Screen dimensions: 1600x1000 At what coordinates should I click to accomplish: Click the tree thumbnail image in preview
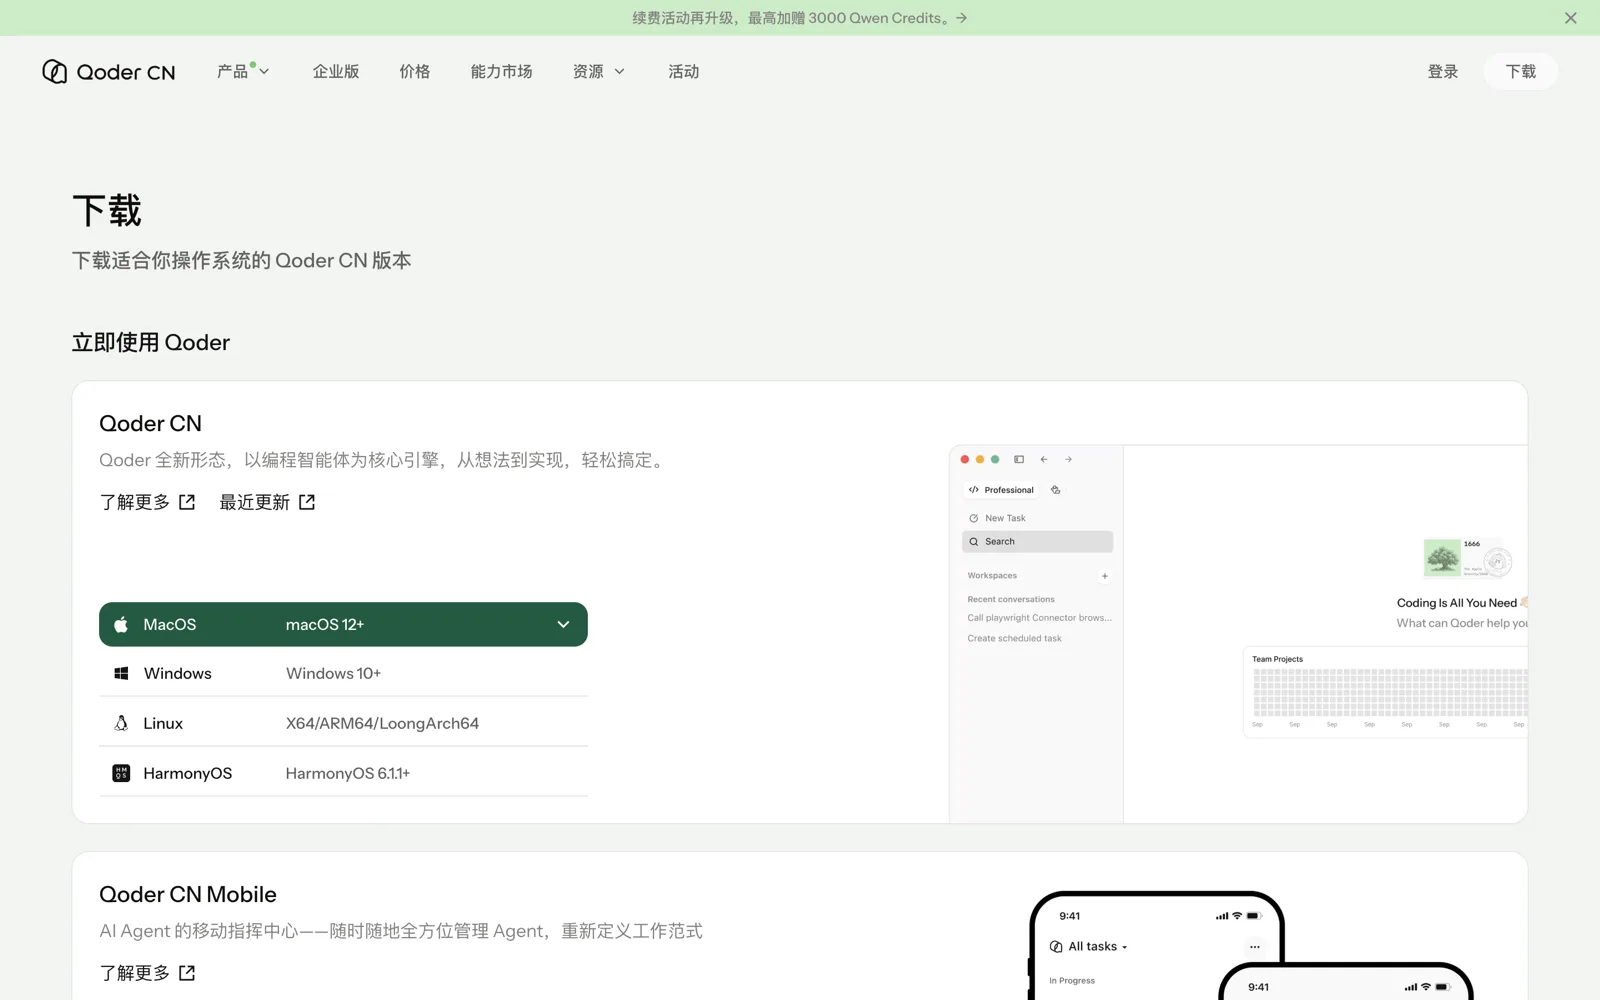coord(1442,557)
